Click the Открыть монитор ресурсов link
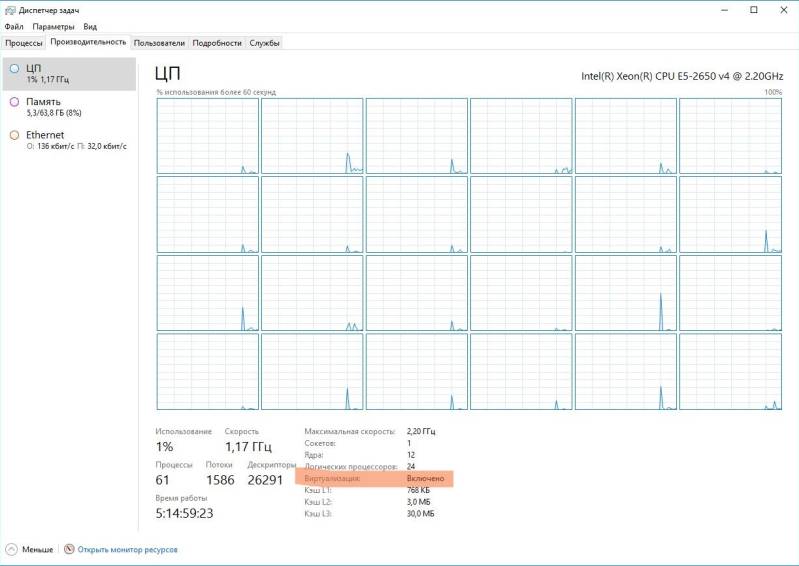Viewport: 799px width, 566px height. click(128, 549)
